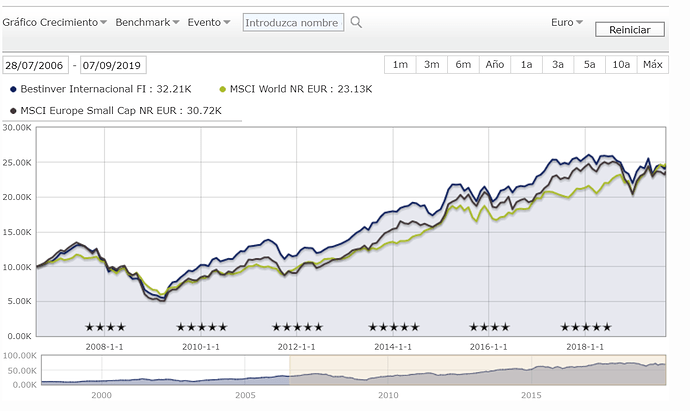Open the Evento dropdown

(210, 22)
